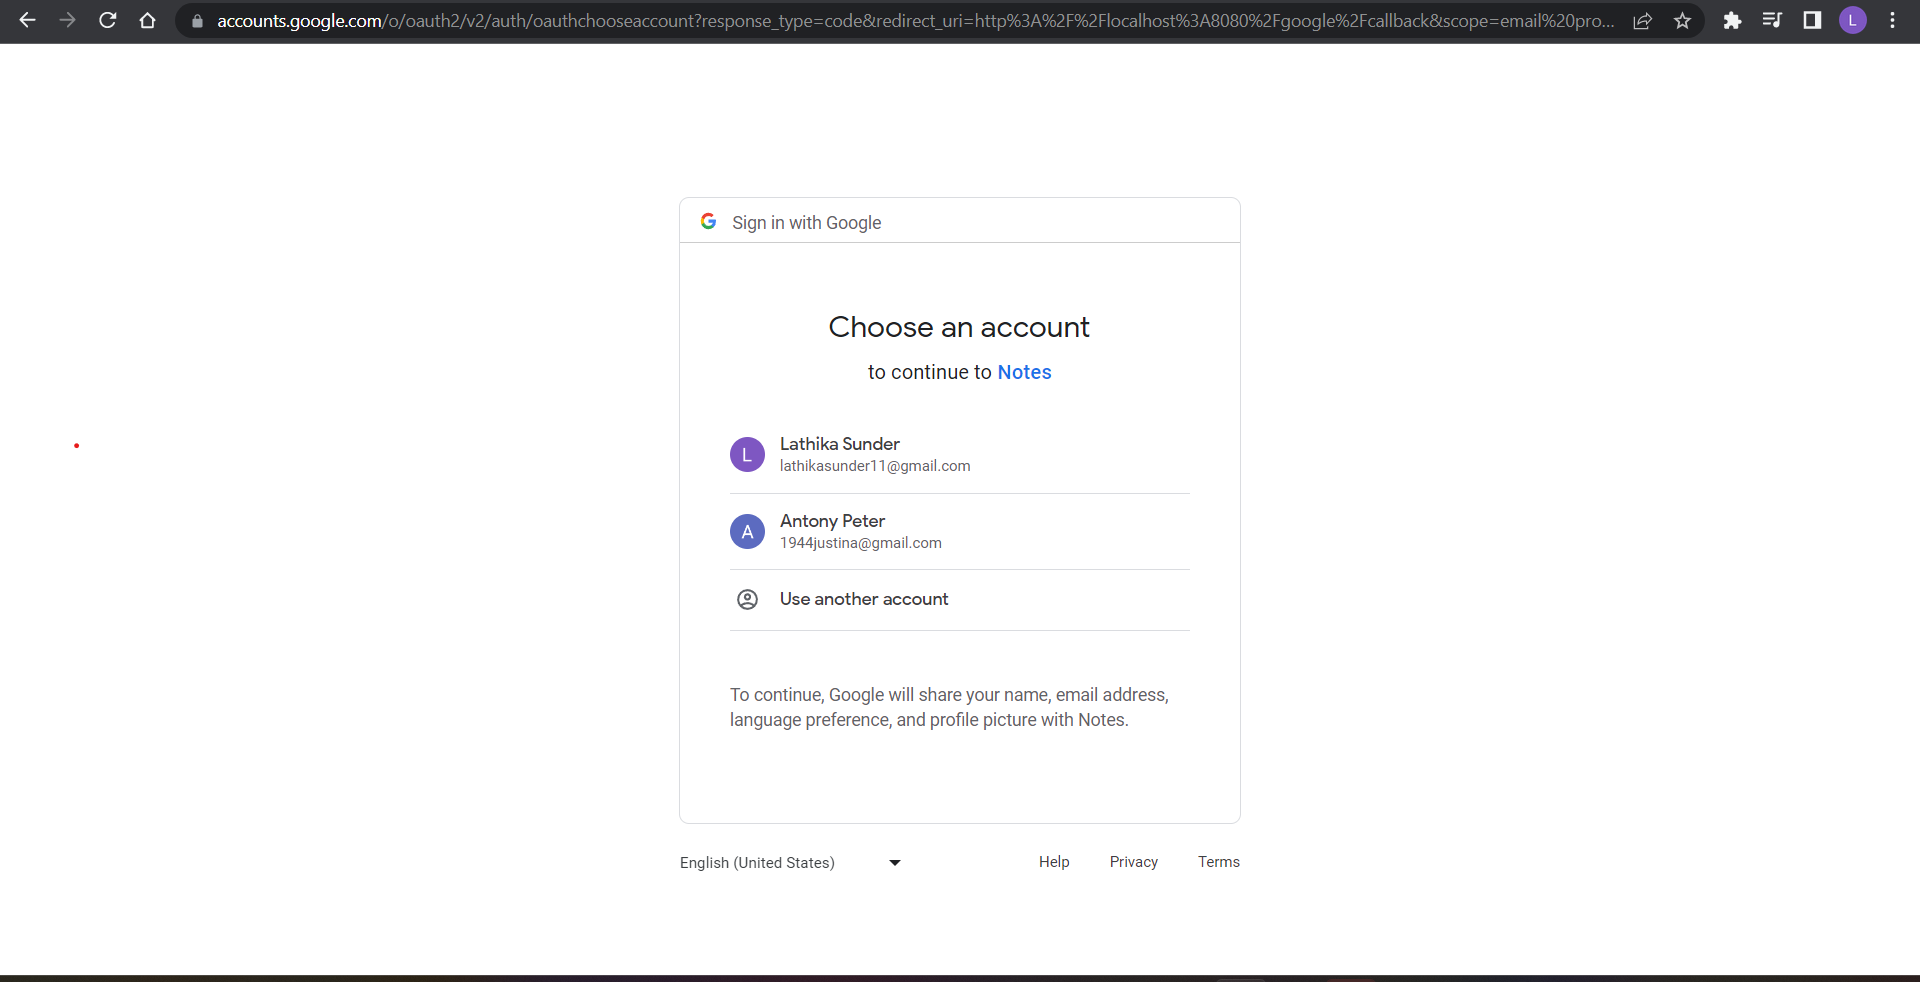
Task: Bookmark this page with the star
Action: 1682,20
